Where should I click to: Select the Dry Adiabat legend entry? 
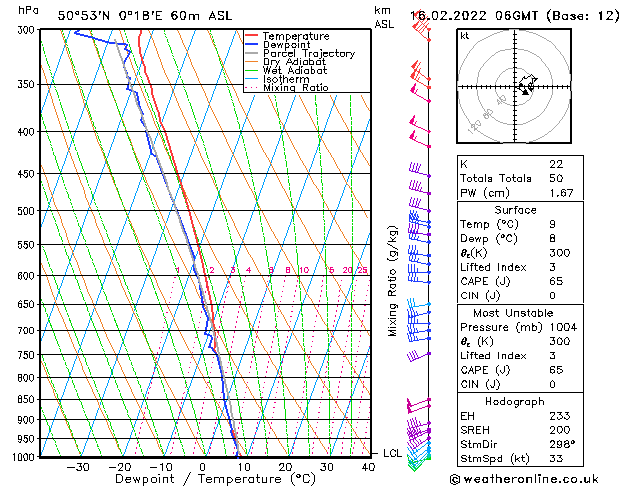tap(294, 62)
